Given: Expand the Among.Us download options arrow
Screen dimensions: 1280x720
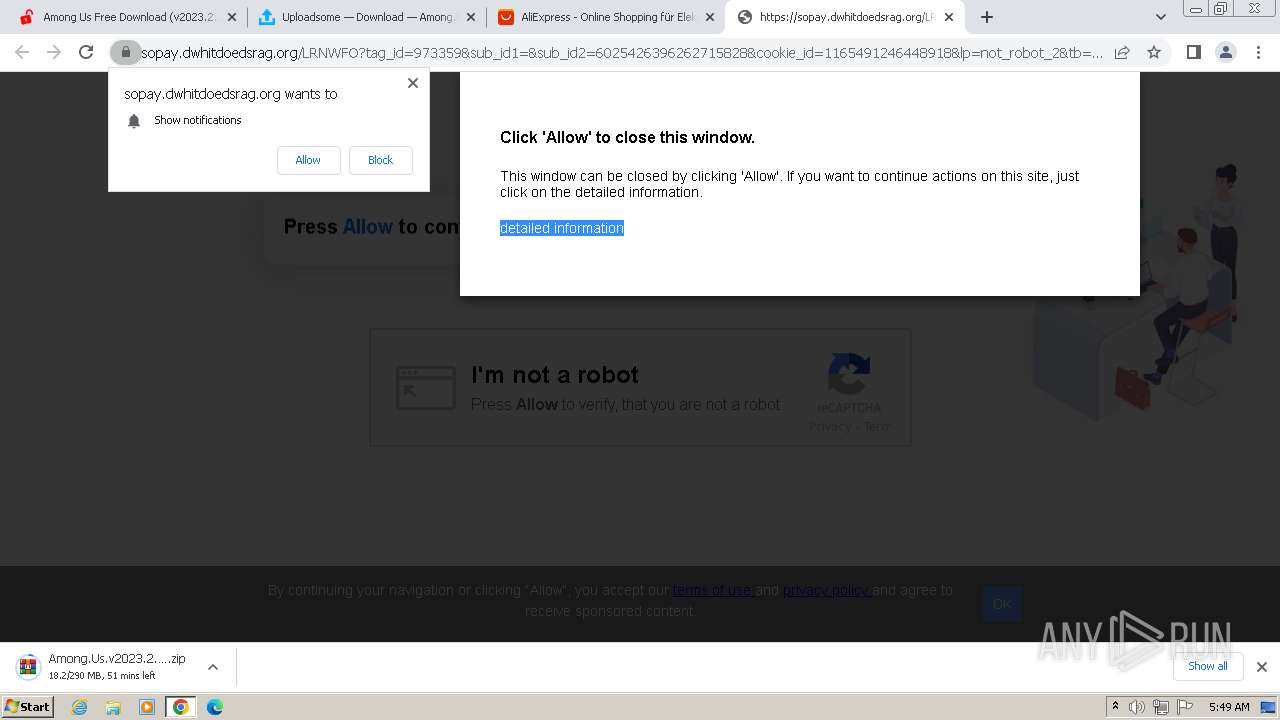Looking at the screenshot, I should tap(212, 667).
